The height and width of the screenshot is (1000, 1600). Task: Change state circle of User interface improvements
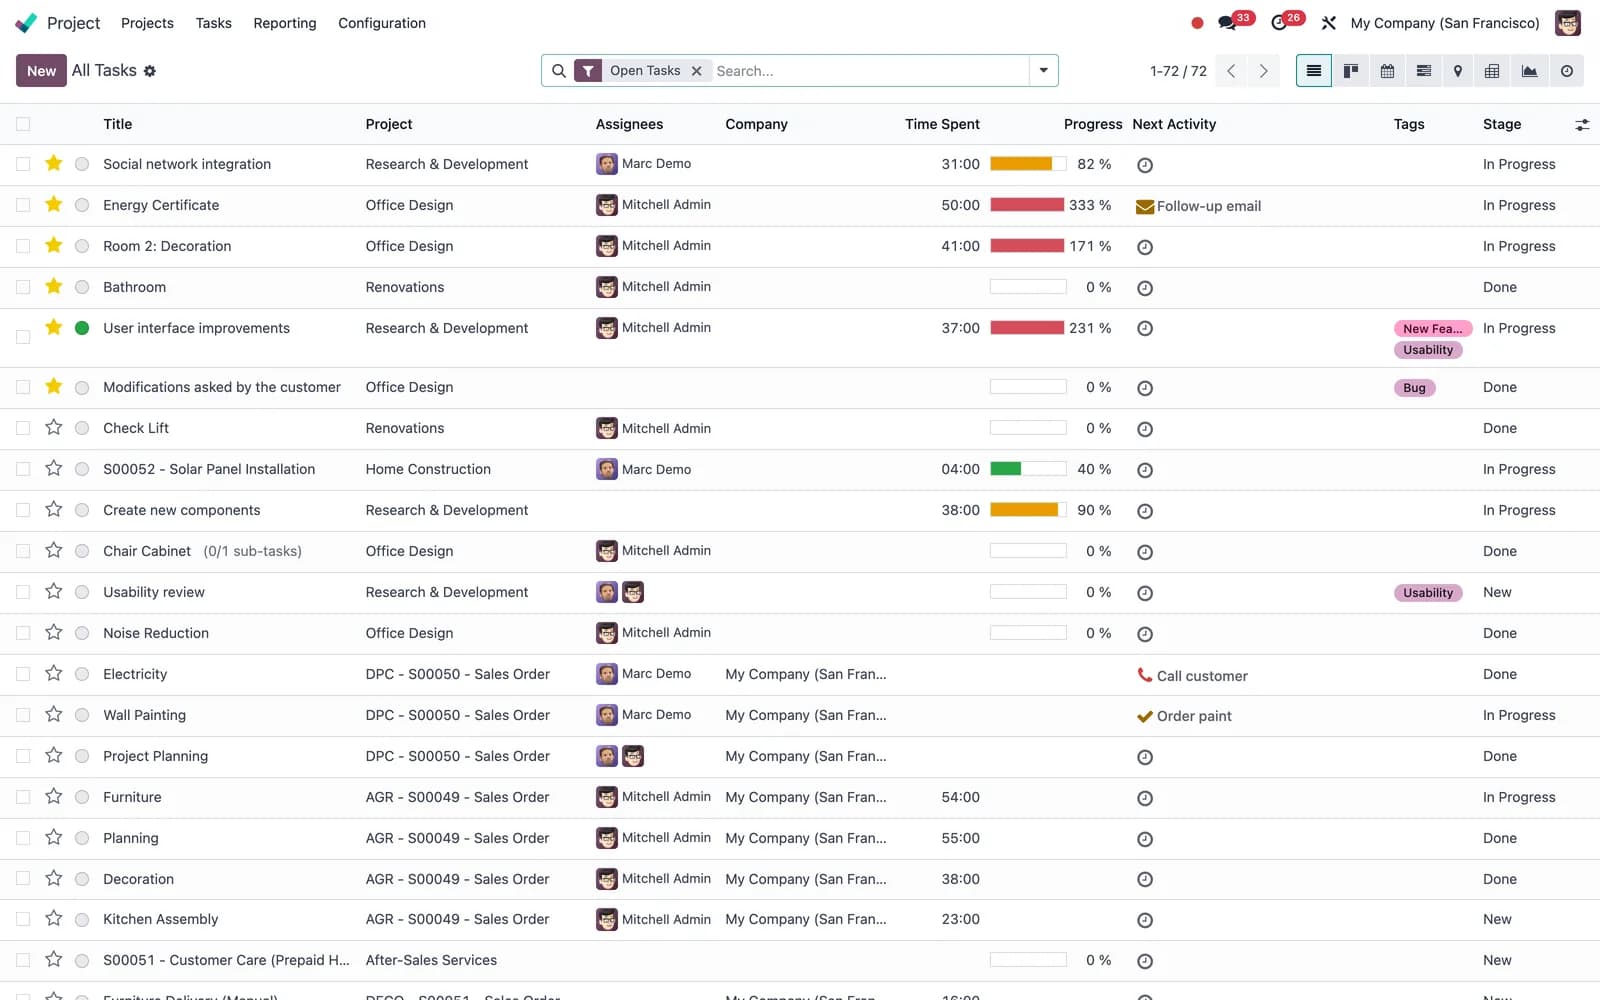pyautogui.click(x=82, y=328)
